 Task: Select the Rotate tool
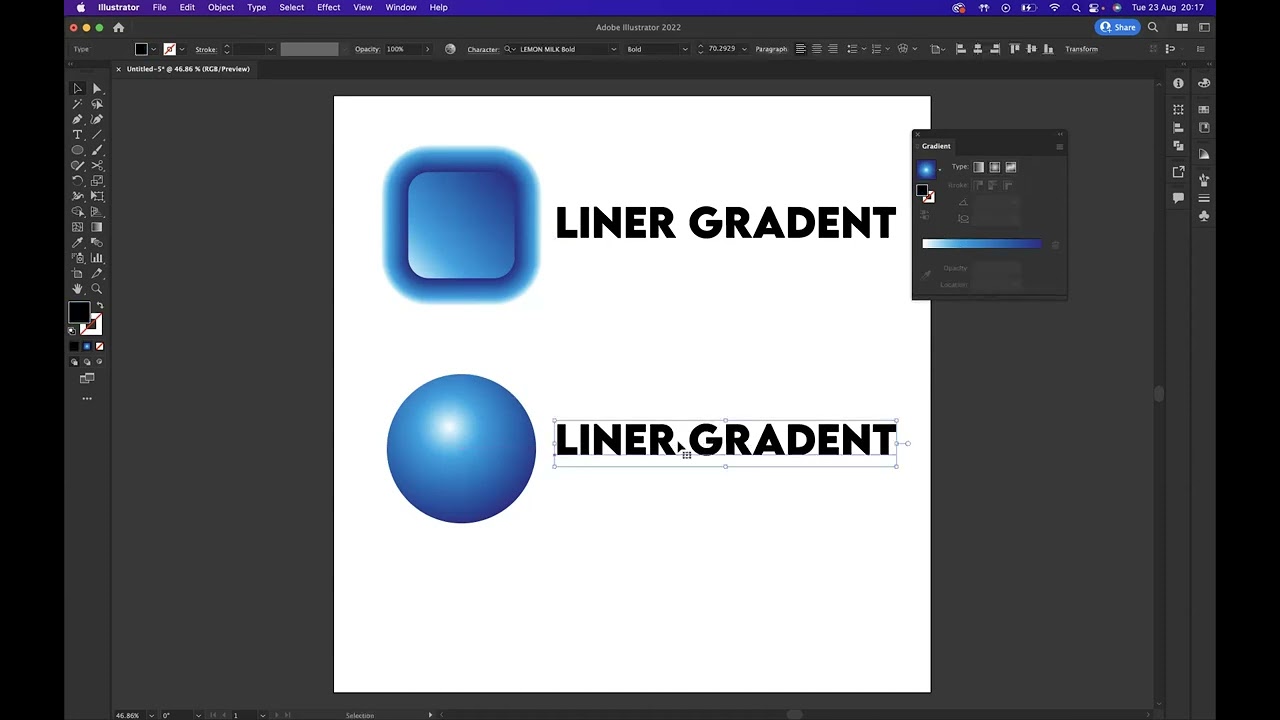click(77, 181)
